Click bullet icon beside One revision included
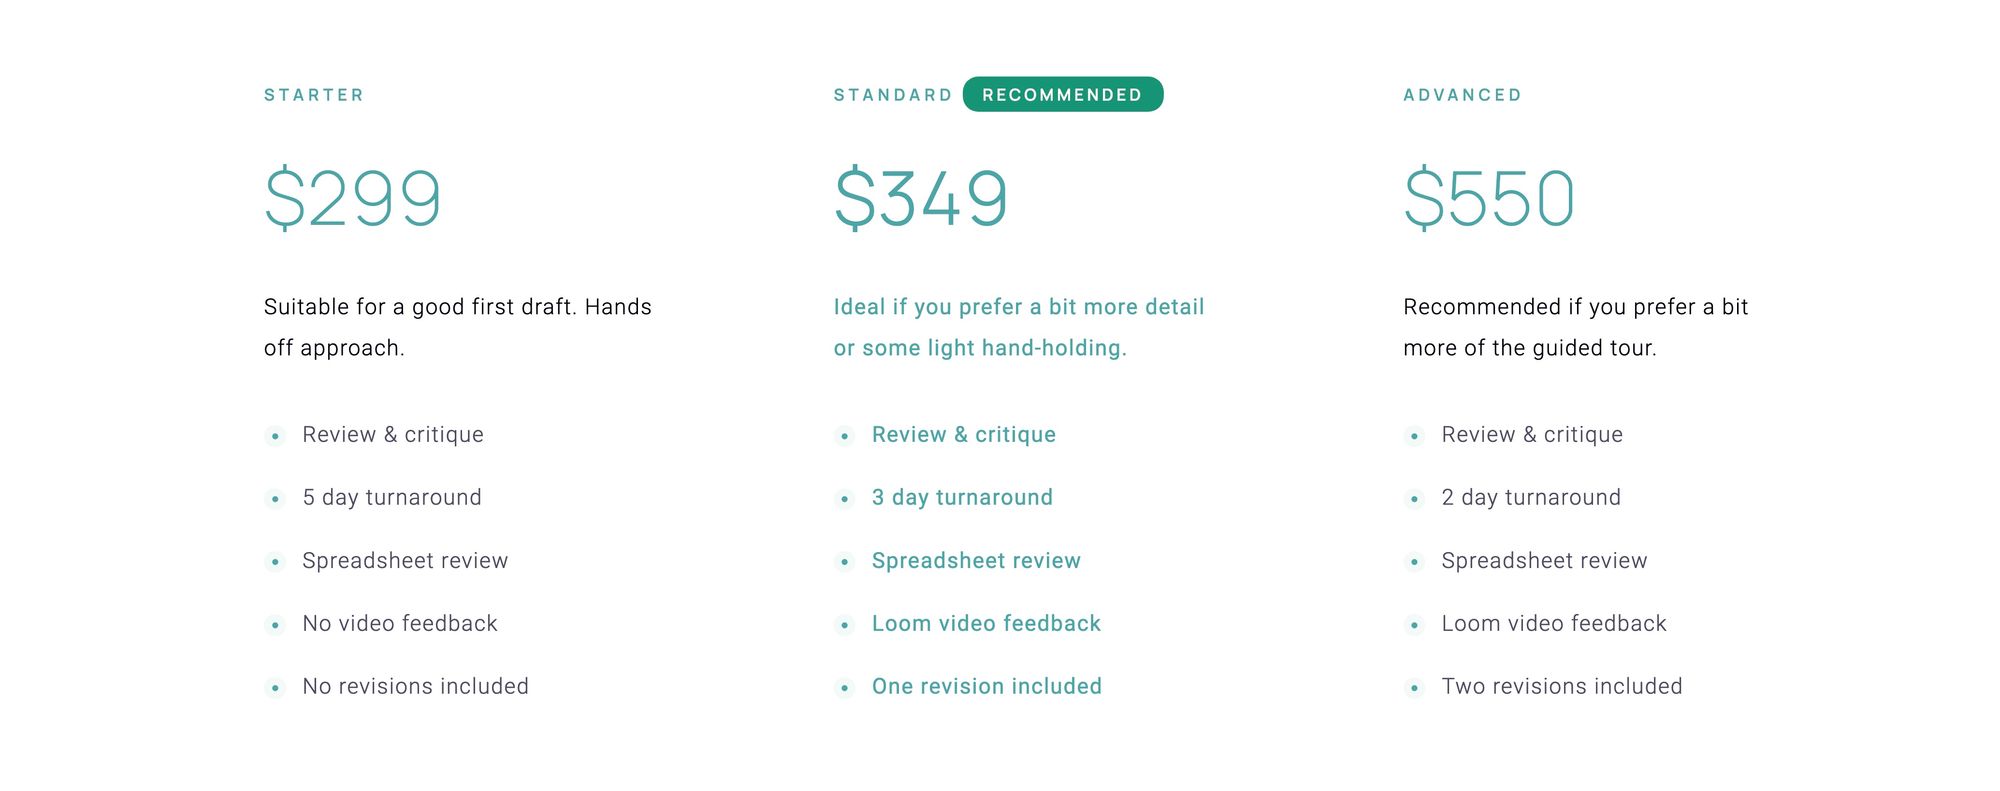The height and width of the screenshot is (791, 2000). click(845, 687)
